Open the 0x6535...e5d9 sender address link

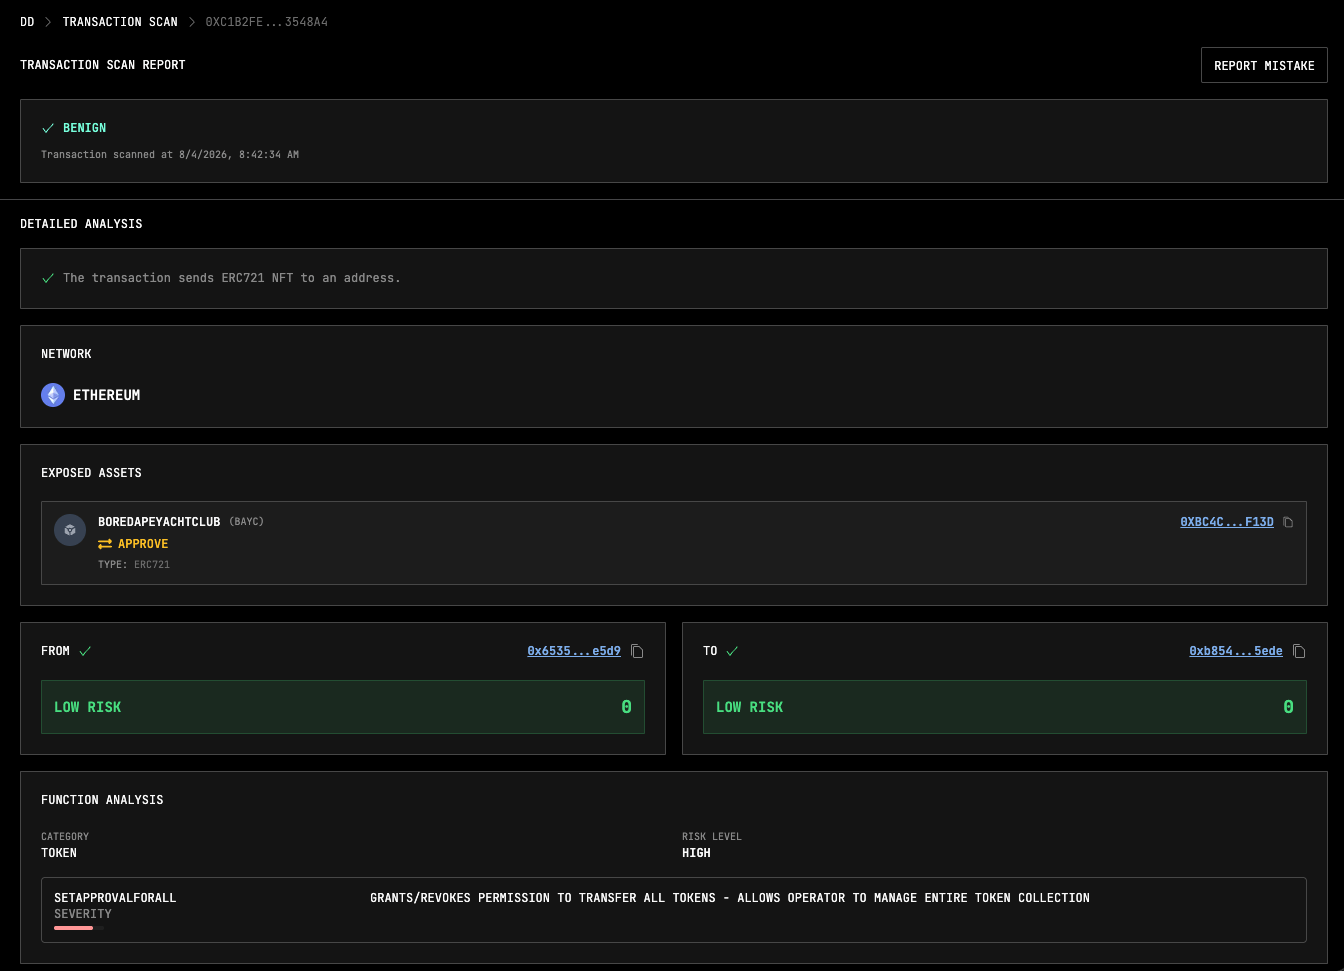coord(574,651)
